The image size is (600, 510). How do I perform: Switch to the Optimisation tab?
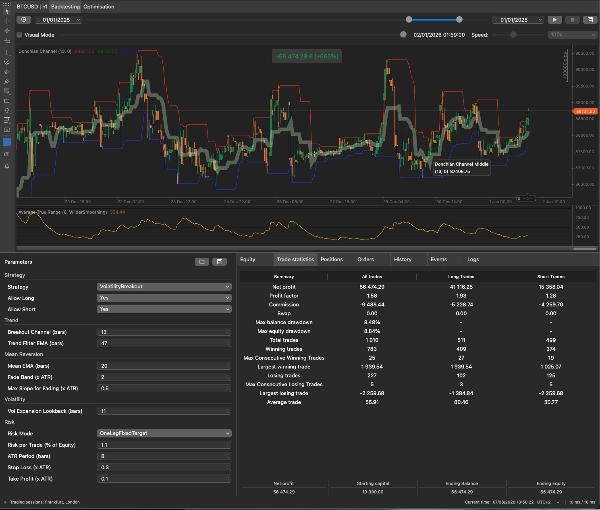tap(99, 7)
